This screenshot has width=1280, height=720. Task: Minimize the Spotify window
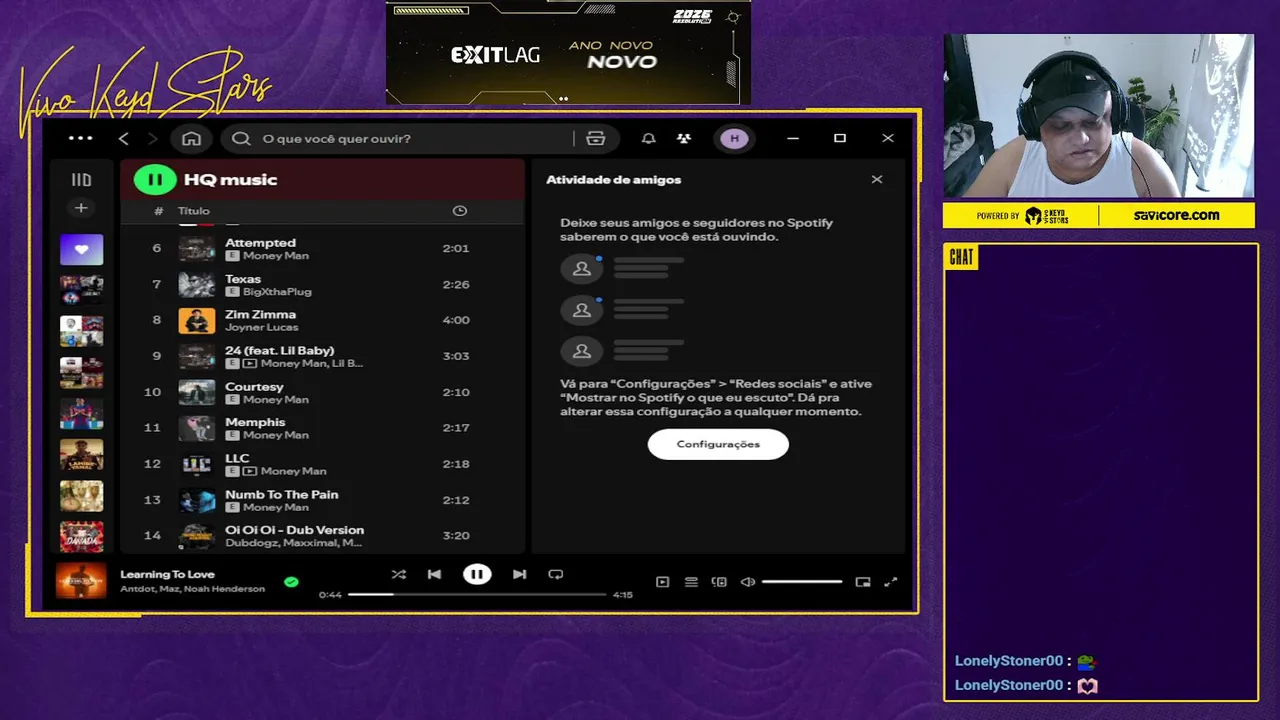[x=792, y=138]
